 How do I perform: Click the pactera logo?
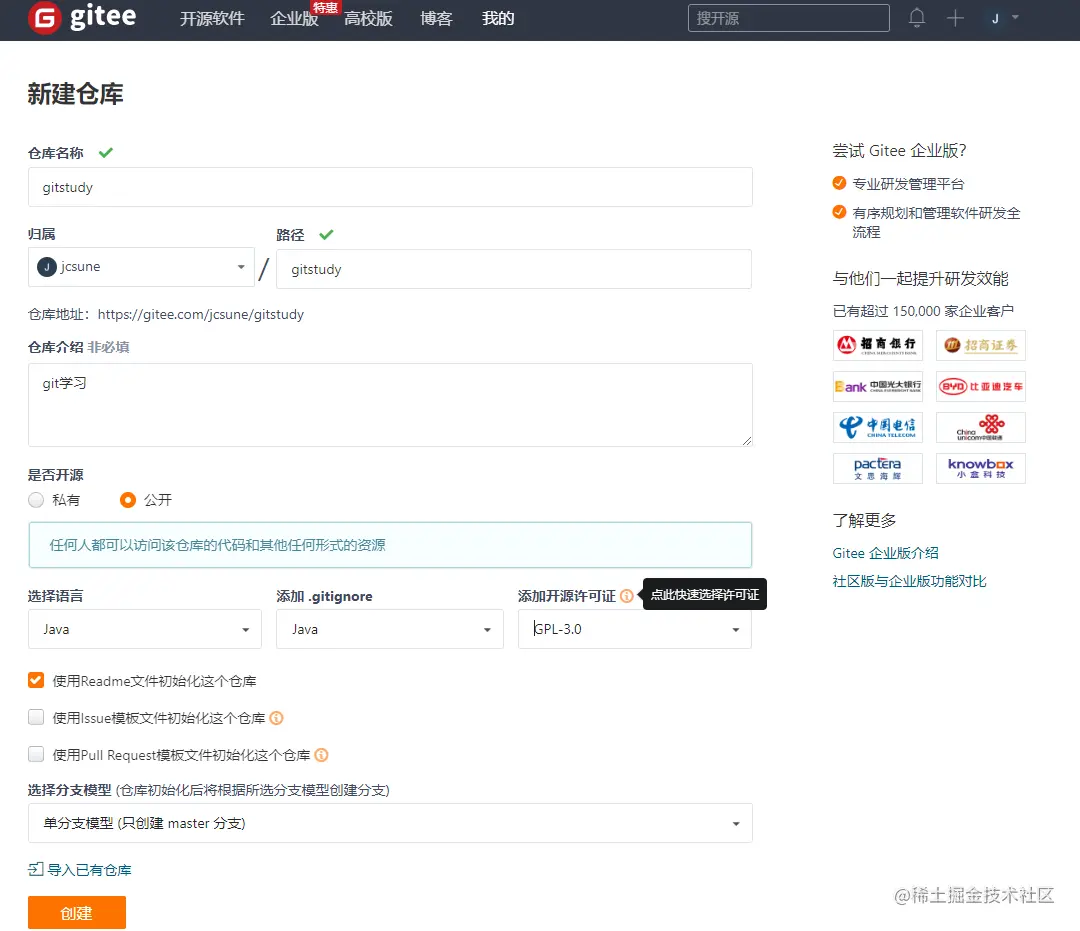878,468
